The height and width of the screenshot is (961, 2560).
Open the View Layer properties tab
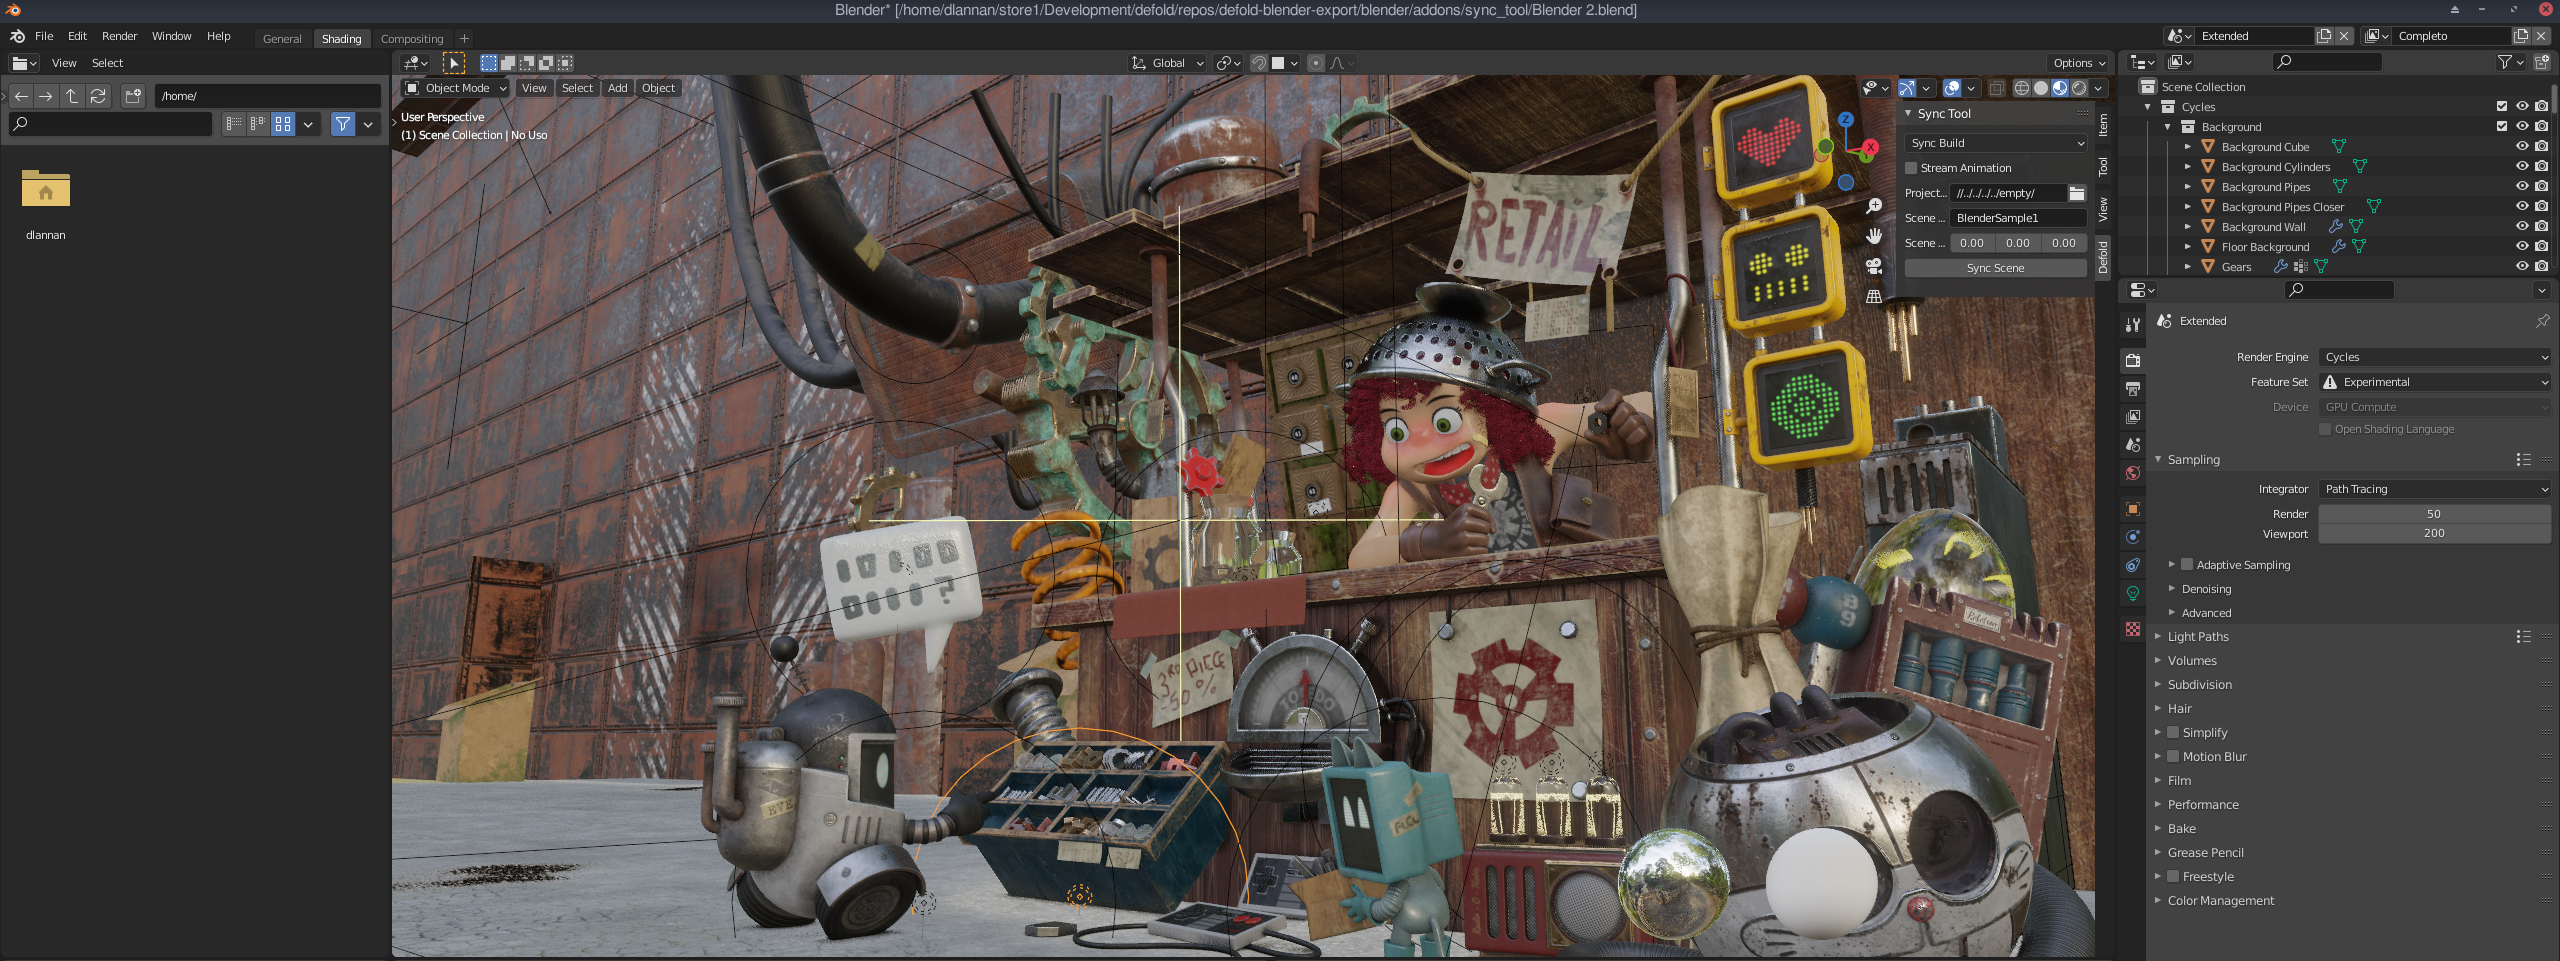(x=2133, y=416)
